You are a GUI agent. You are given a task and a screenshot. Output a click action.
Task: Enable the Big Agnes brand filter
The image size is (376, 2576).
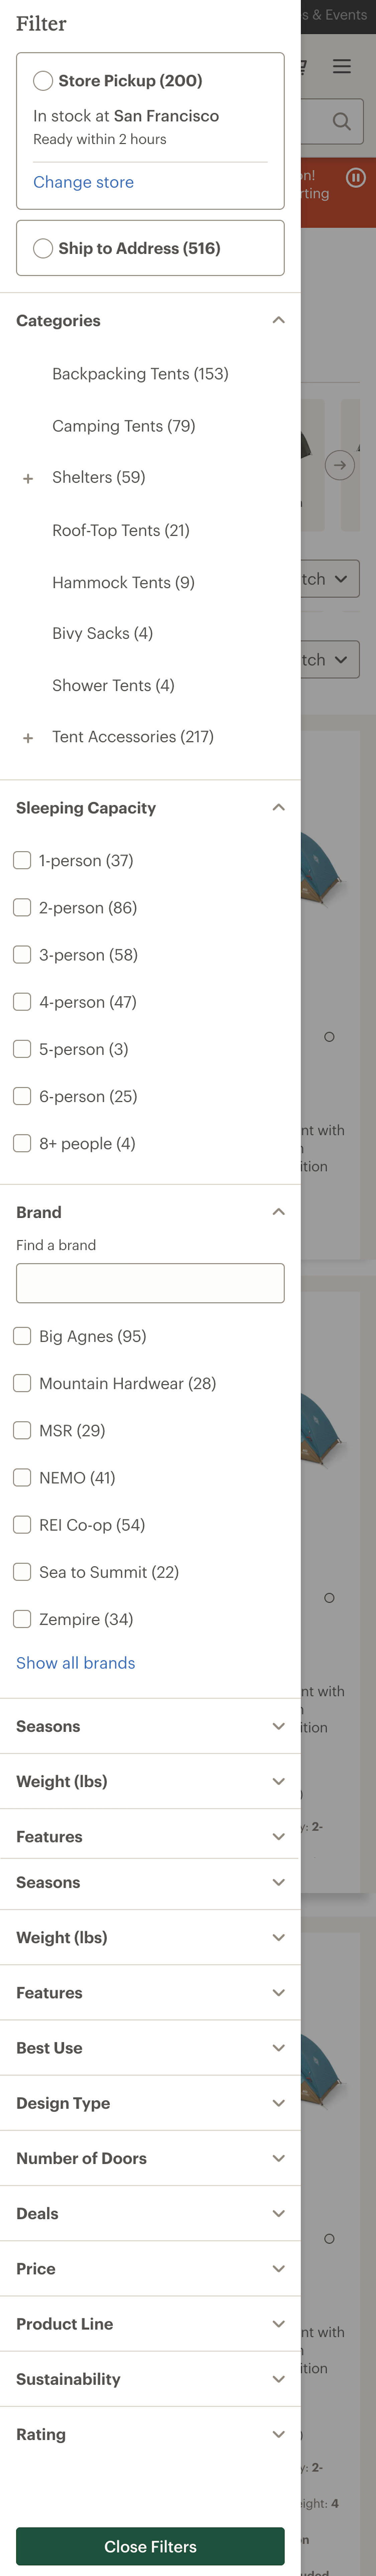(22, 1335)
